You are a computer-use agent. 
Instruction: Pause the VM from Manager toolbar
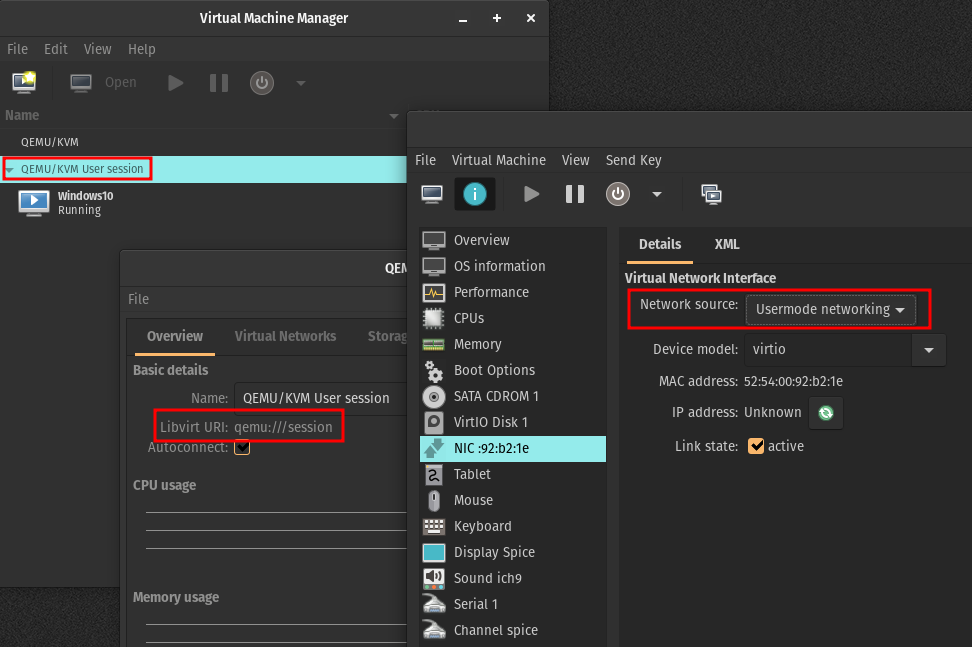[x=219, y=82]
